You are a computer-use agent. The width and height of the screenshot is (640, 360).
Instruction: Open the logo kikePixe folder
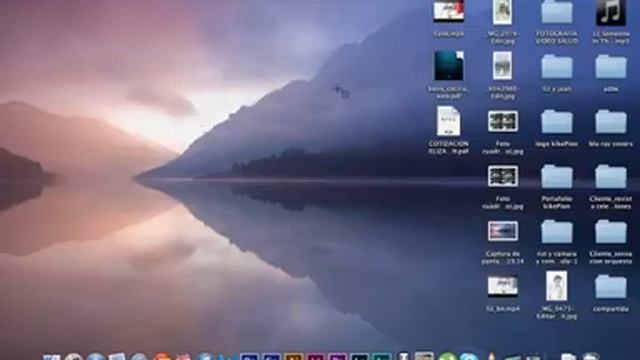[x=557, y=122]
